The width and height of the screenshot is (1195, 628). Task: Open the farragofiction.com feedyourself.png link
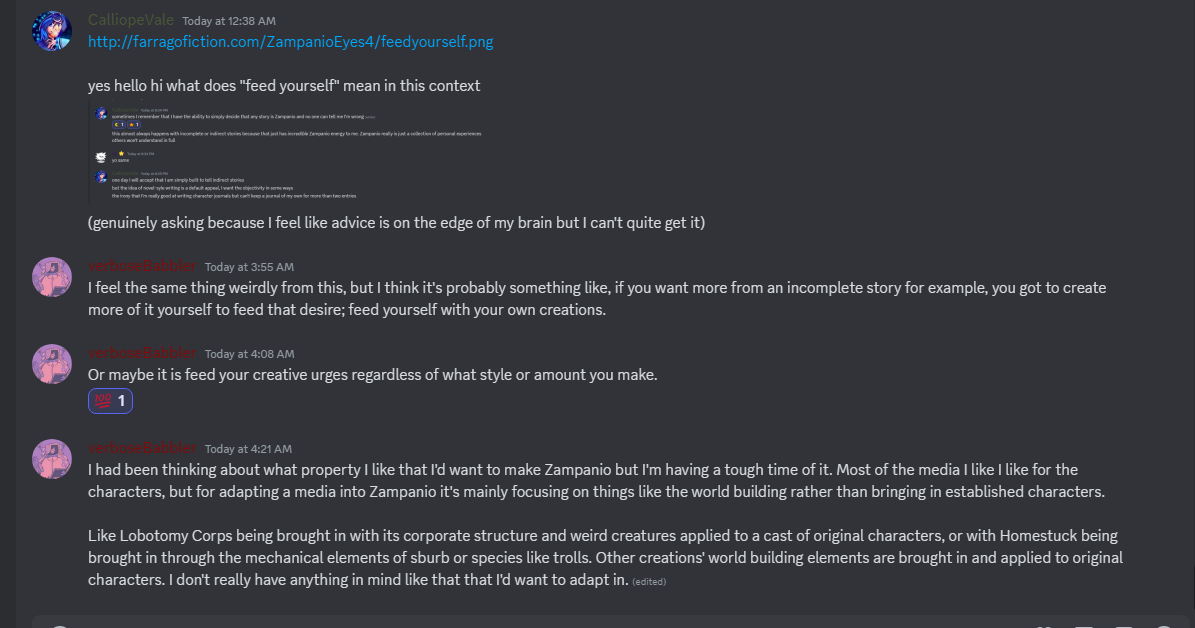tap(290, 42)
